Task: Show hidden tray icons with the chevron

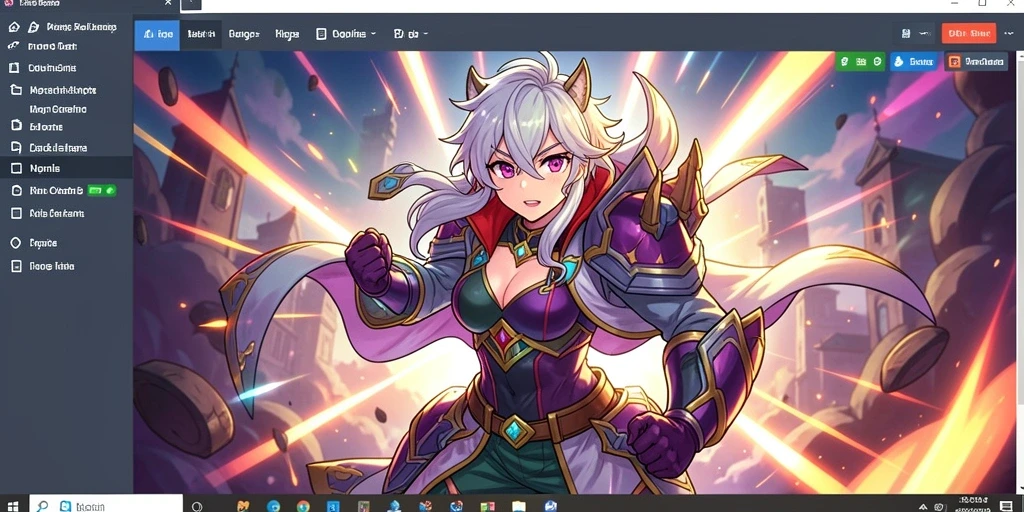Action: click(x=923, y=506)
